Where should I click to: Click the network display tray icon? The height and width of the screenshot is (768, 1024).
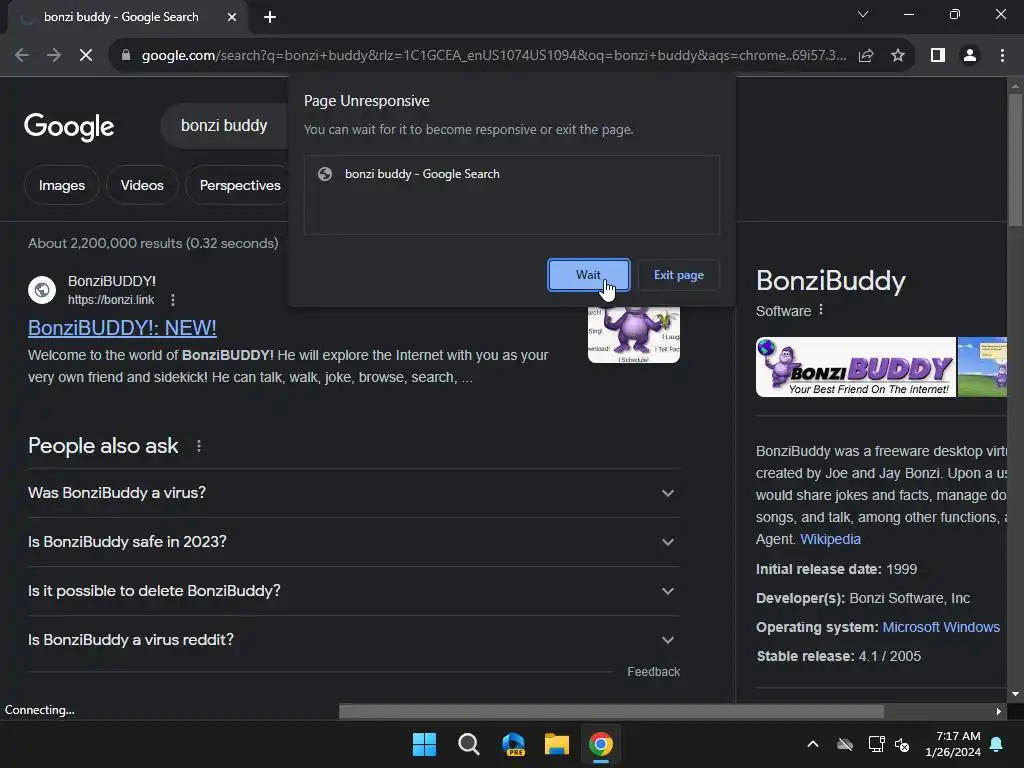click(x=876, y=744)
